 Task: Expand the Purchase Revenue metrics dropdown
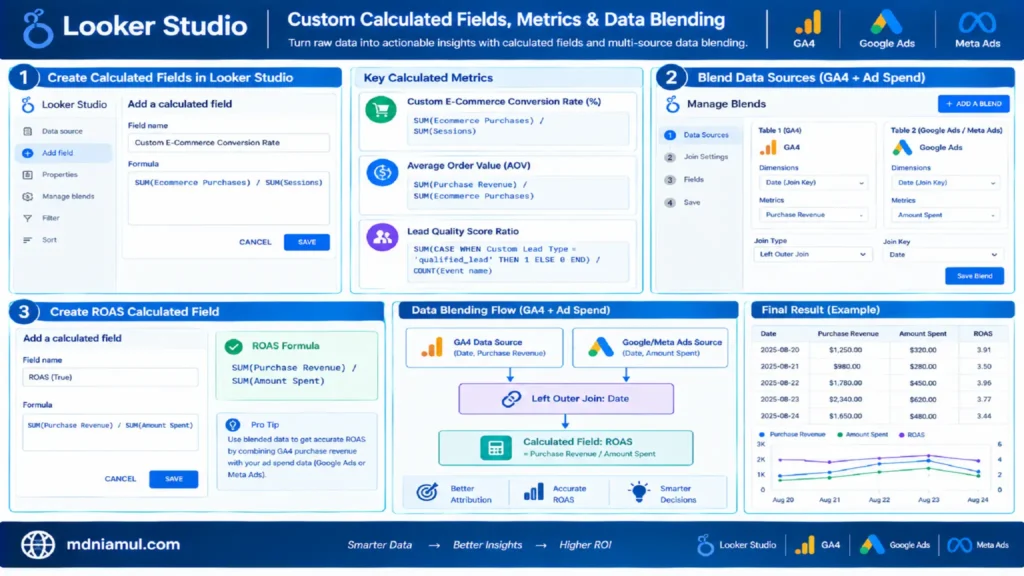(x=813, y=215)
